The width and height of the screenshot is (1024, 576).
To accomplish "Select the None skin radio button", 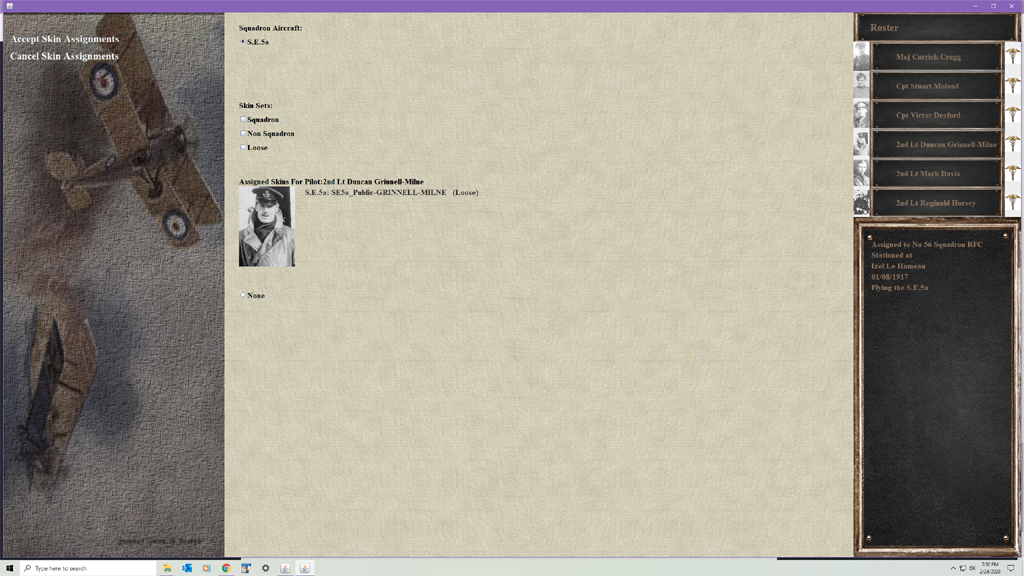I will click(x=243, y=296).
